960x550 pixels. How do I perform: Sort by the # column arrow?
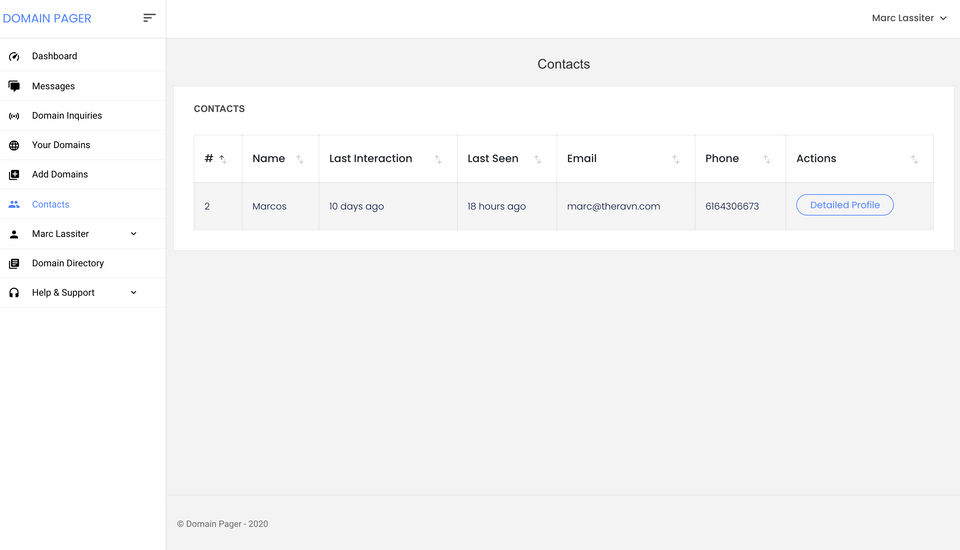(x=223, y=159)
